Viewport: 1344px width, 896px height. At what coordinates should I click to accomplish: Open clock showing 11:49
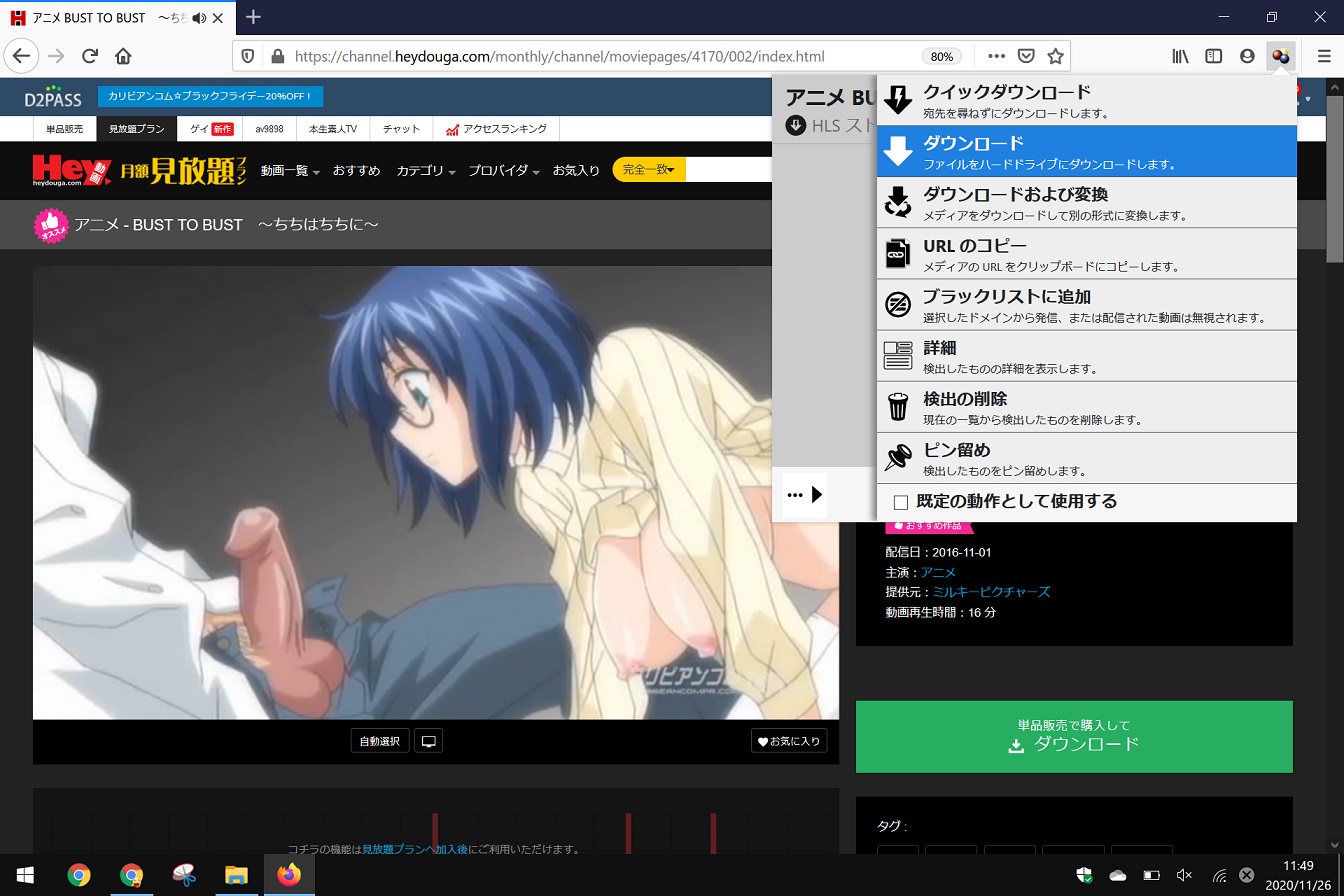tap(1298, 876)
